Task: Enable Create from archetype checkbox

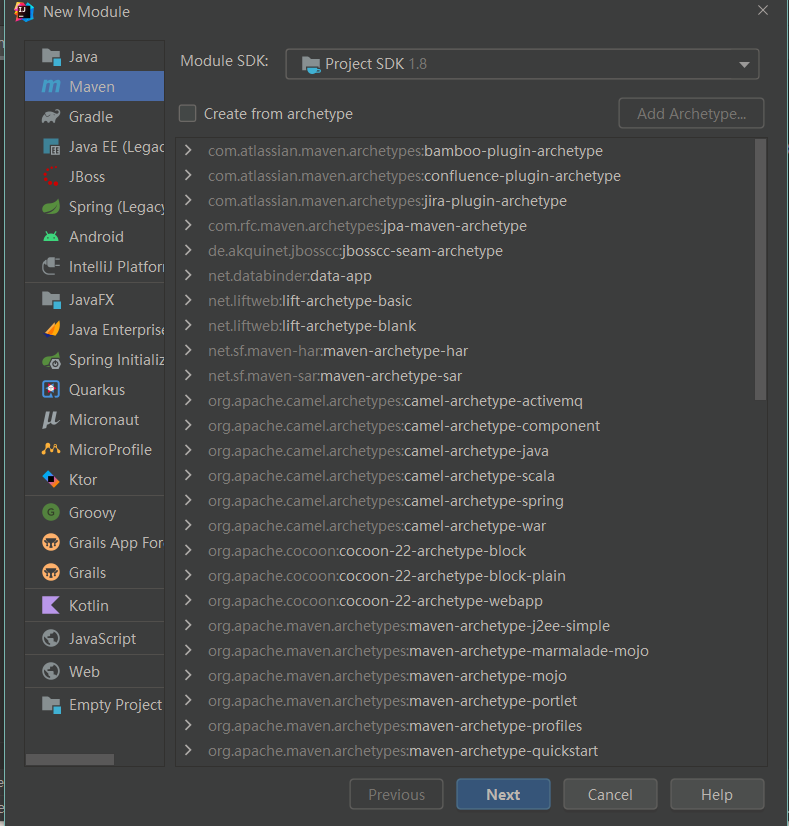Action: pyautogui.click(x=188, y=113)
